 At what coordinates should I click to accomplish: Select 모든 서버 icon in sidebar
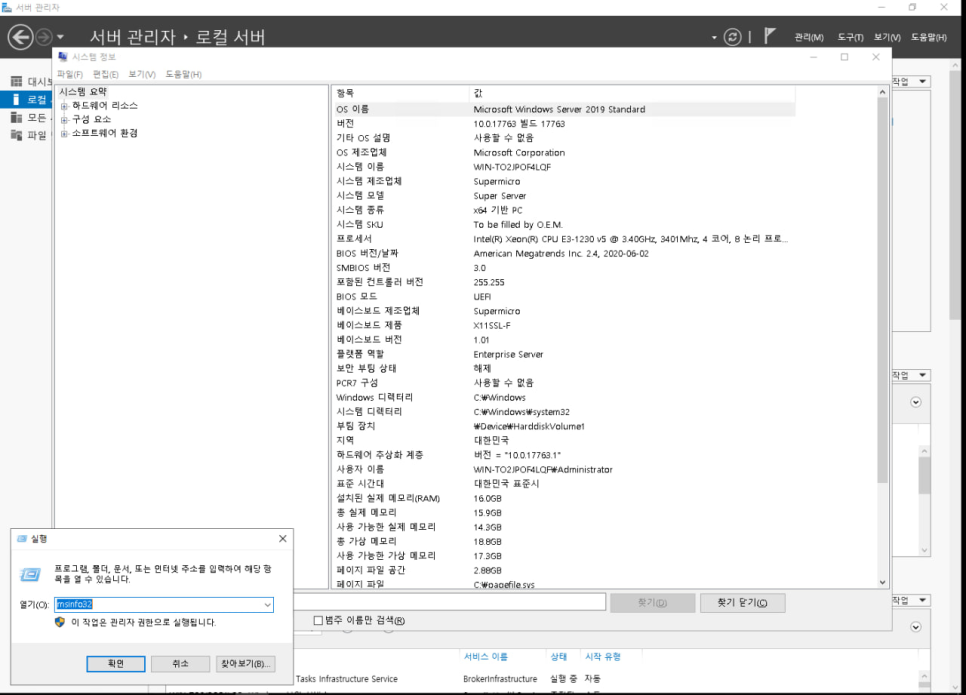[x=17, y=117]
